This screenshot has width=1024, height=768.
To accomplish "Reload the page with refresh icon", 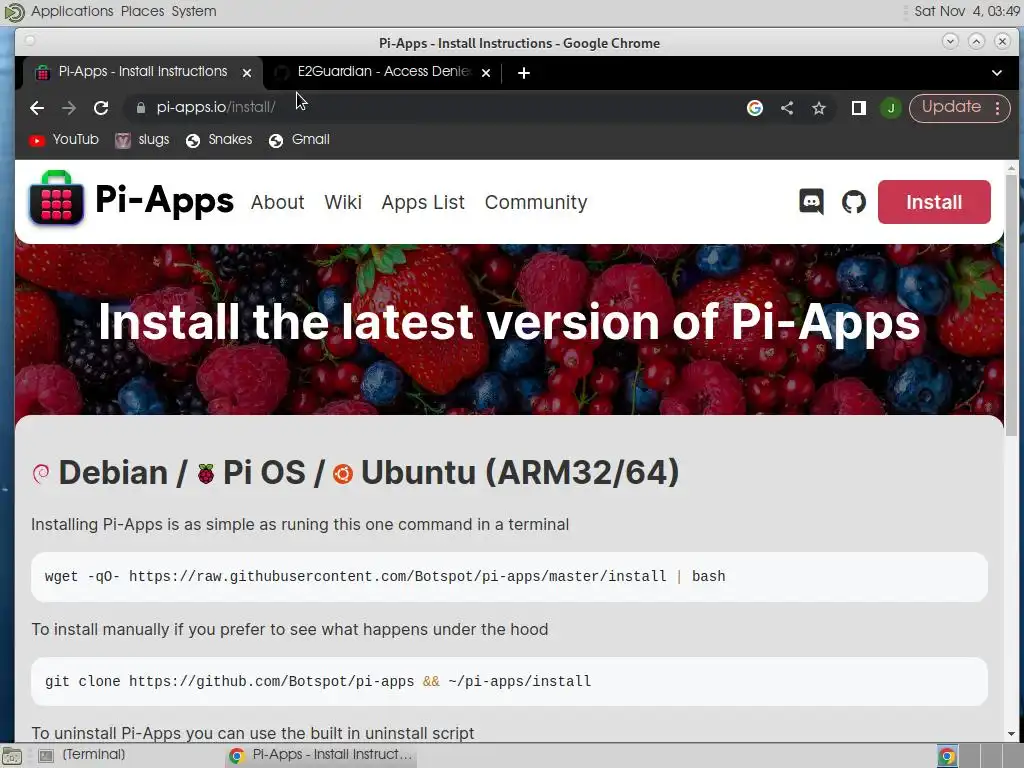I will [x=101, y=108].
